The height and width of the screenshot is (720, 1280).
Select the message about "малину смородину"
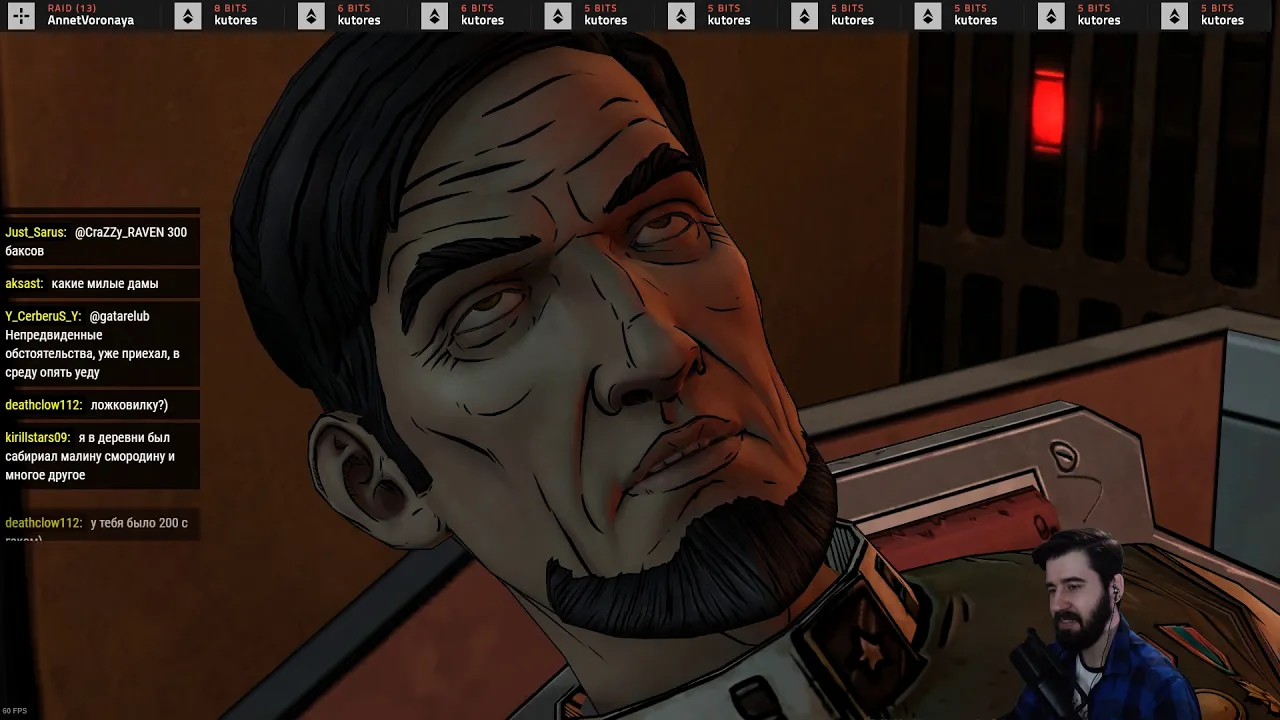[x=90, y=456]
